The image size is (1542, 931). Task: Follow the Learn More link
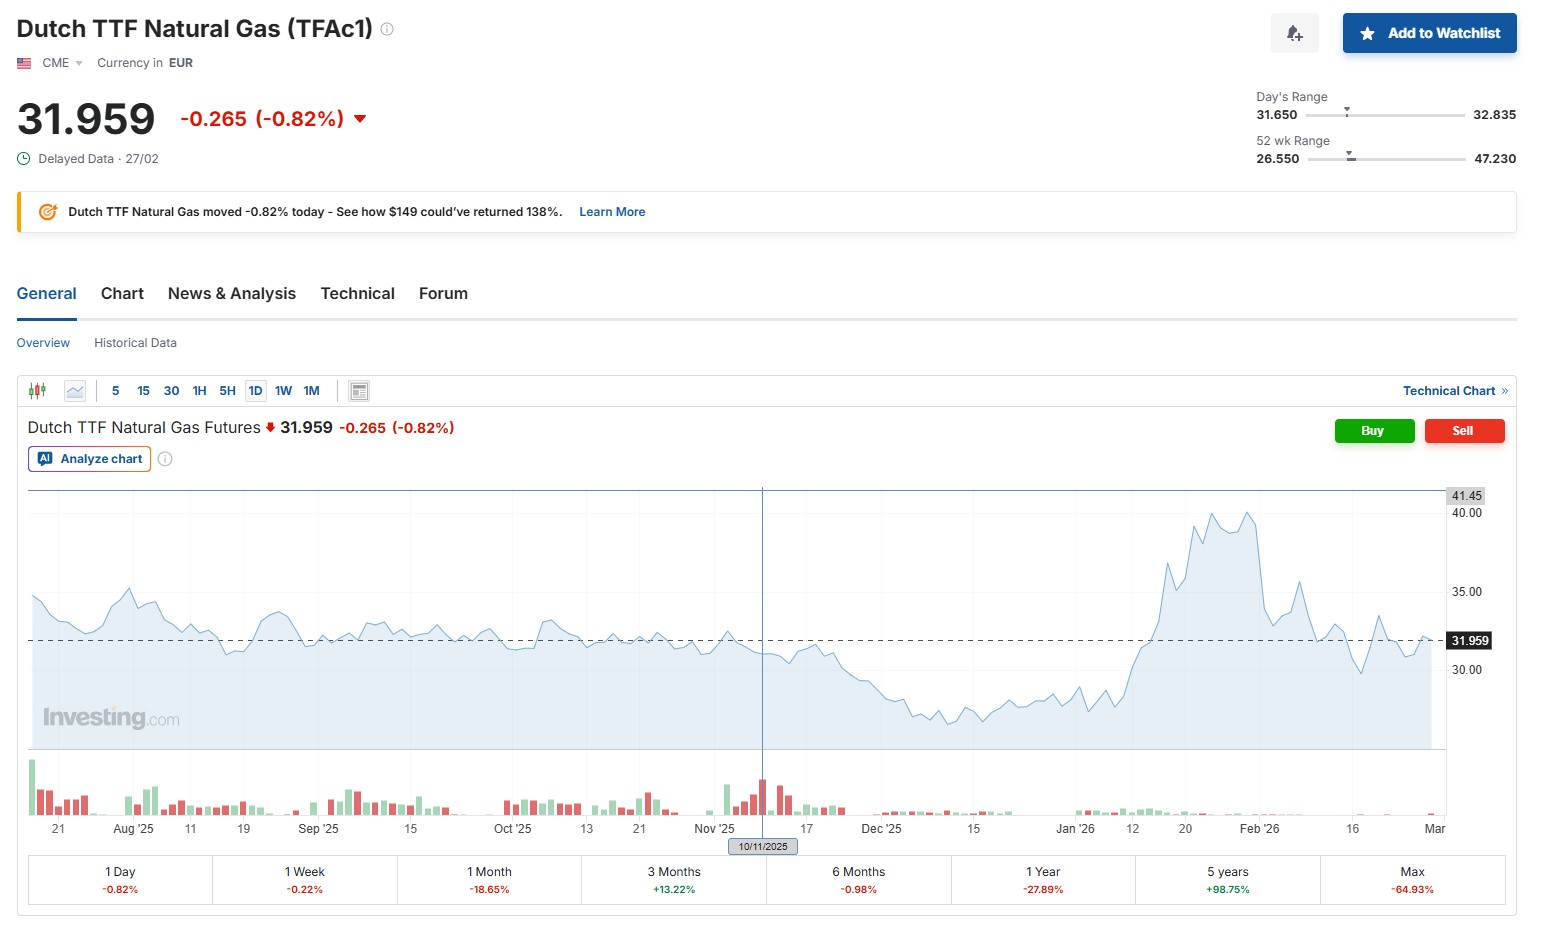pos(612,212)
